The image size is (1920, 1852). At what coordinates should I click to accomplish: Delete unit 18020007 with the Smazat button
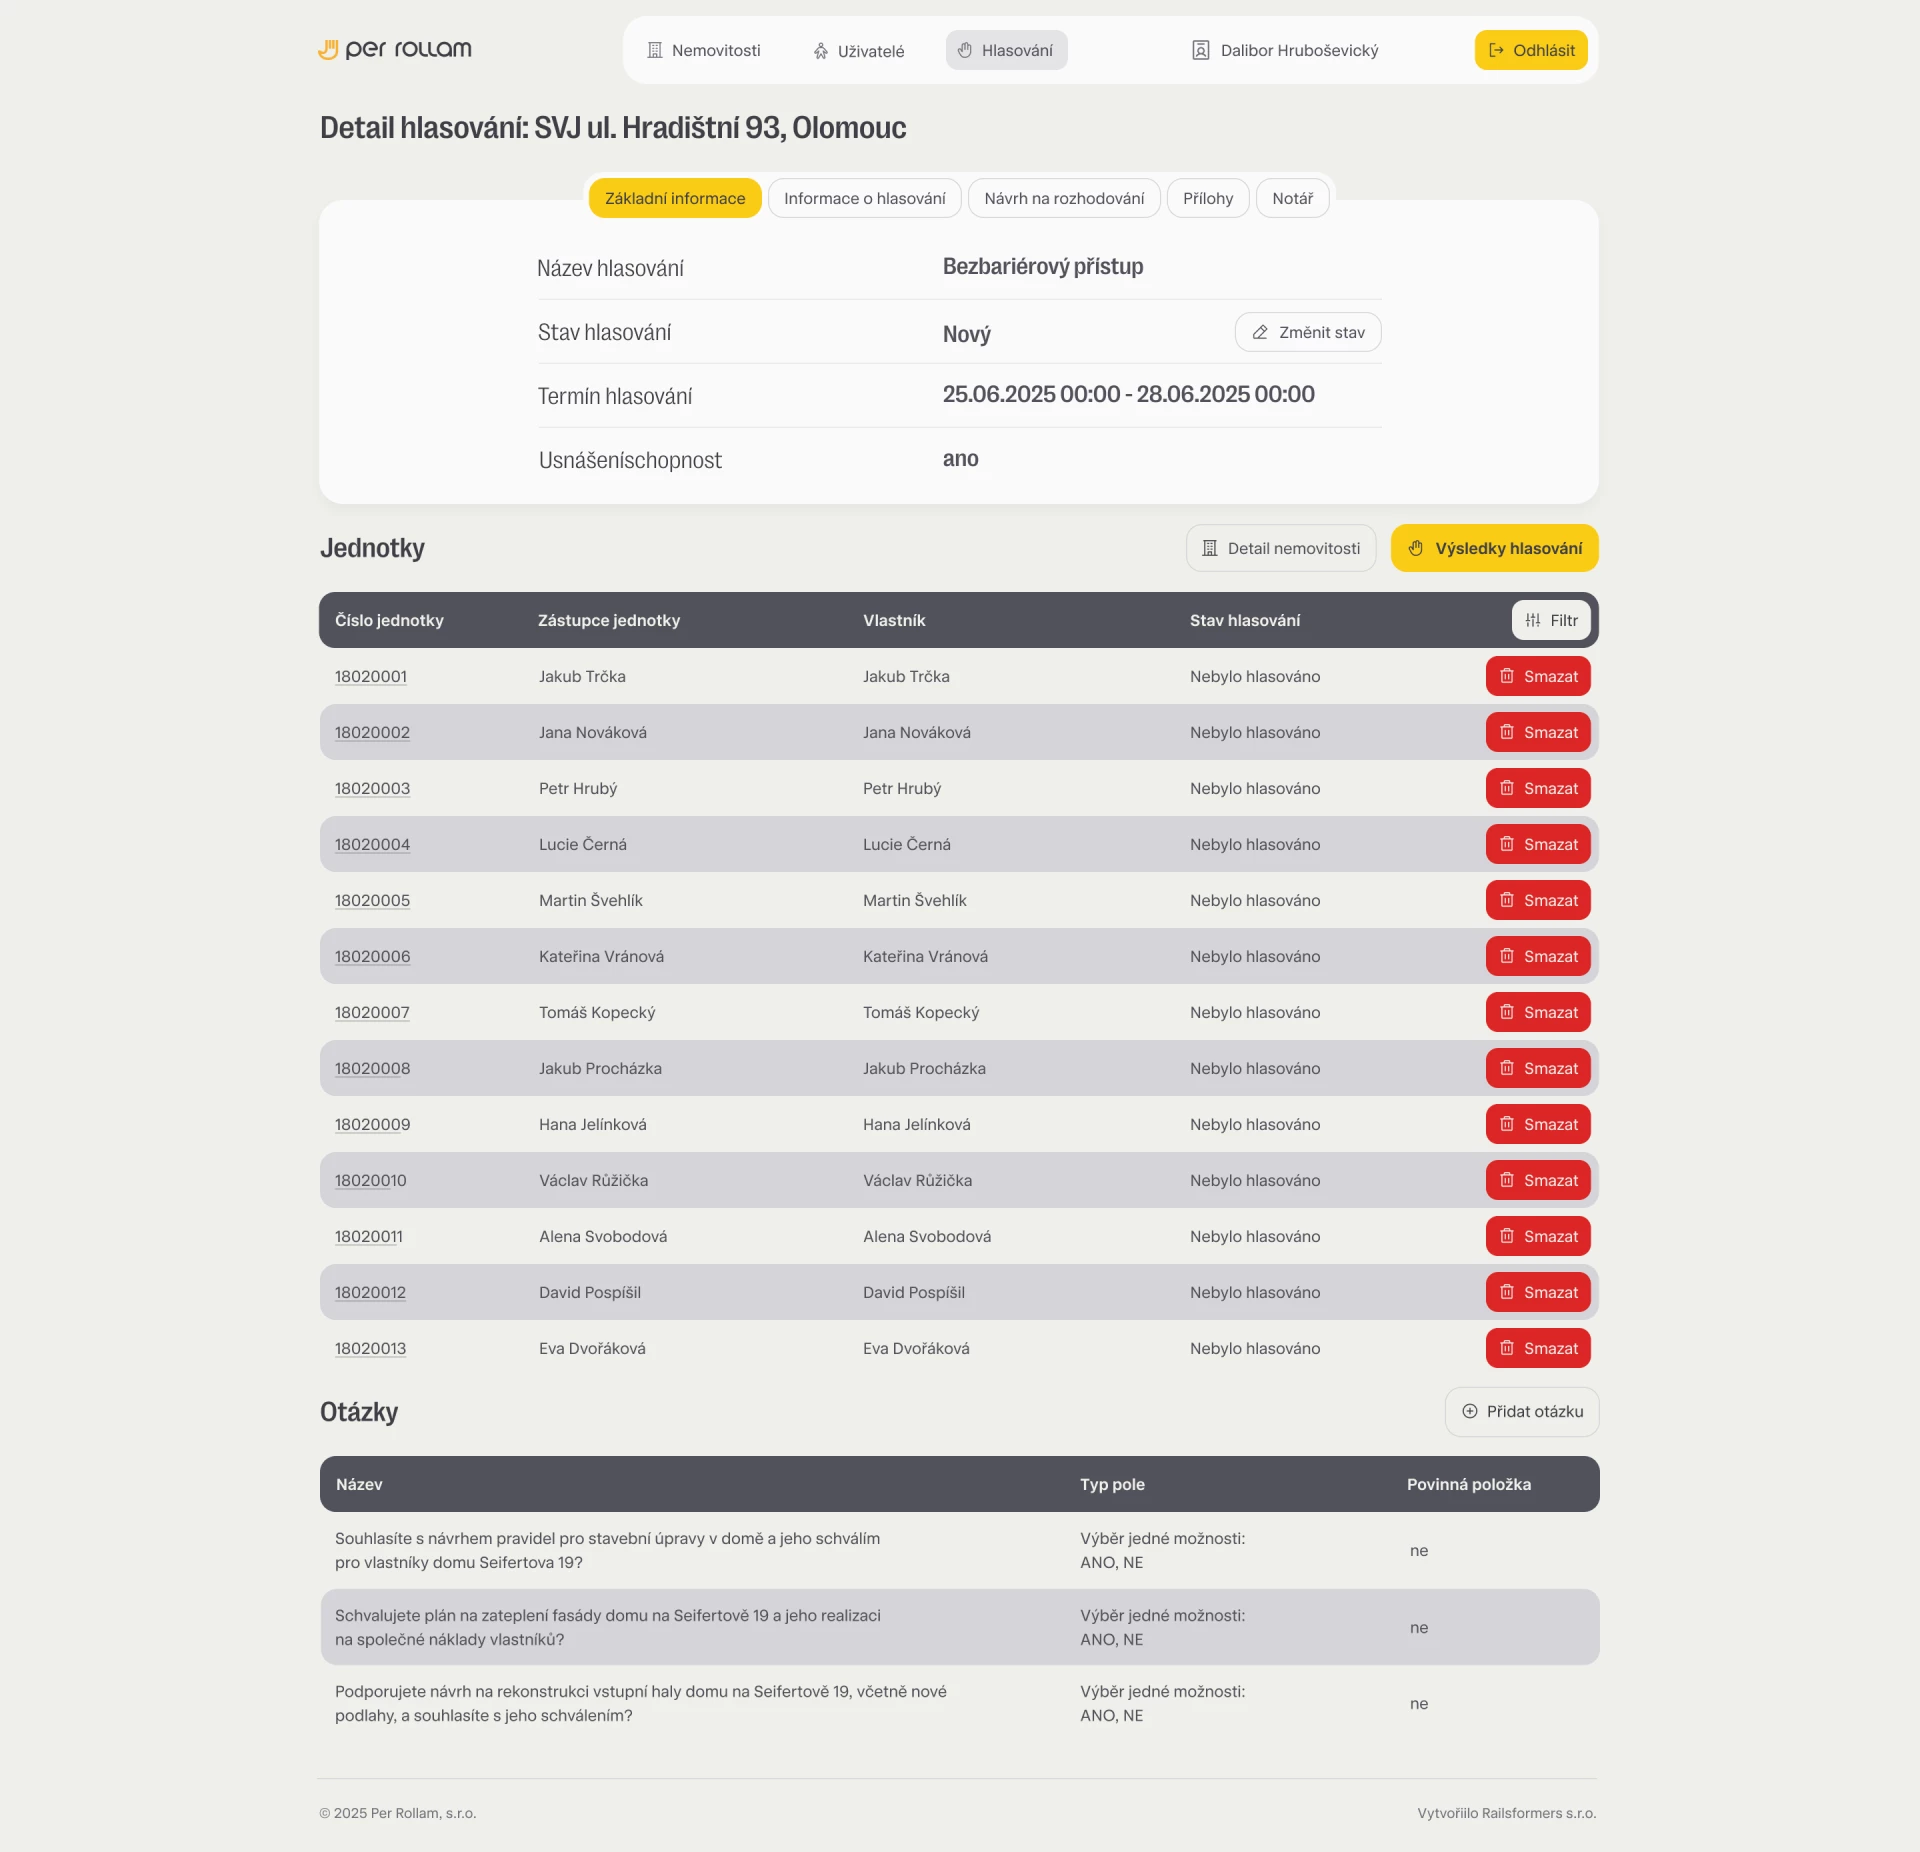click(1537, 1012)
